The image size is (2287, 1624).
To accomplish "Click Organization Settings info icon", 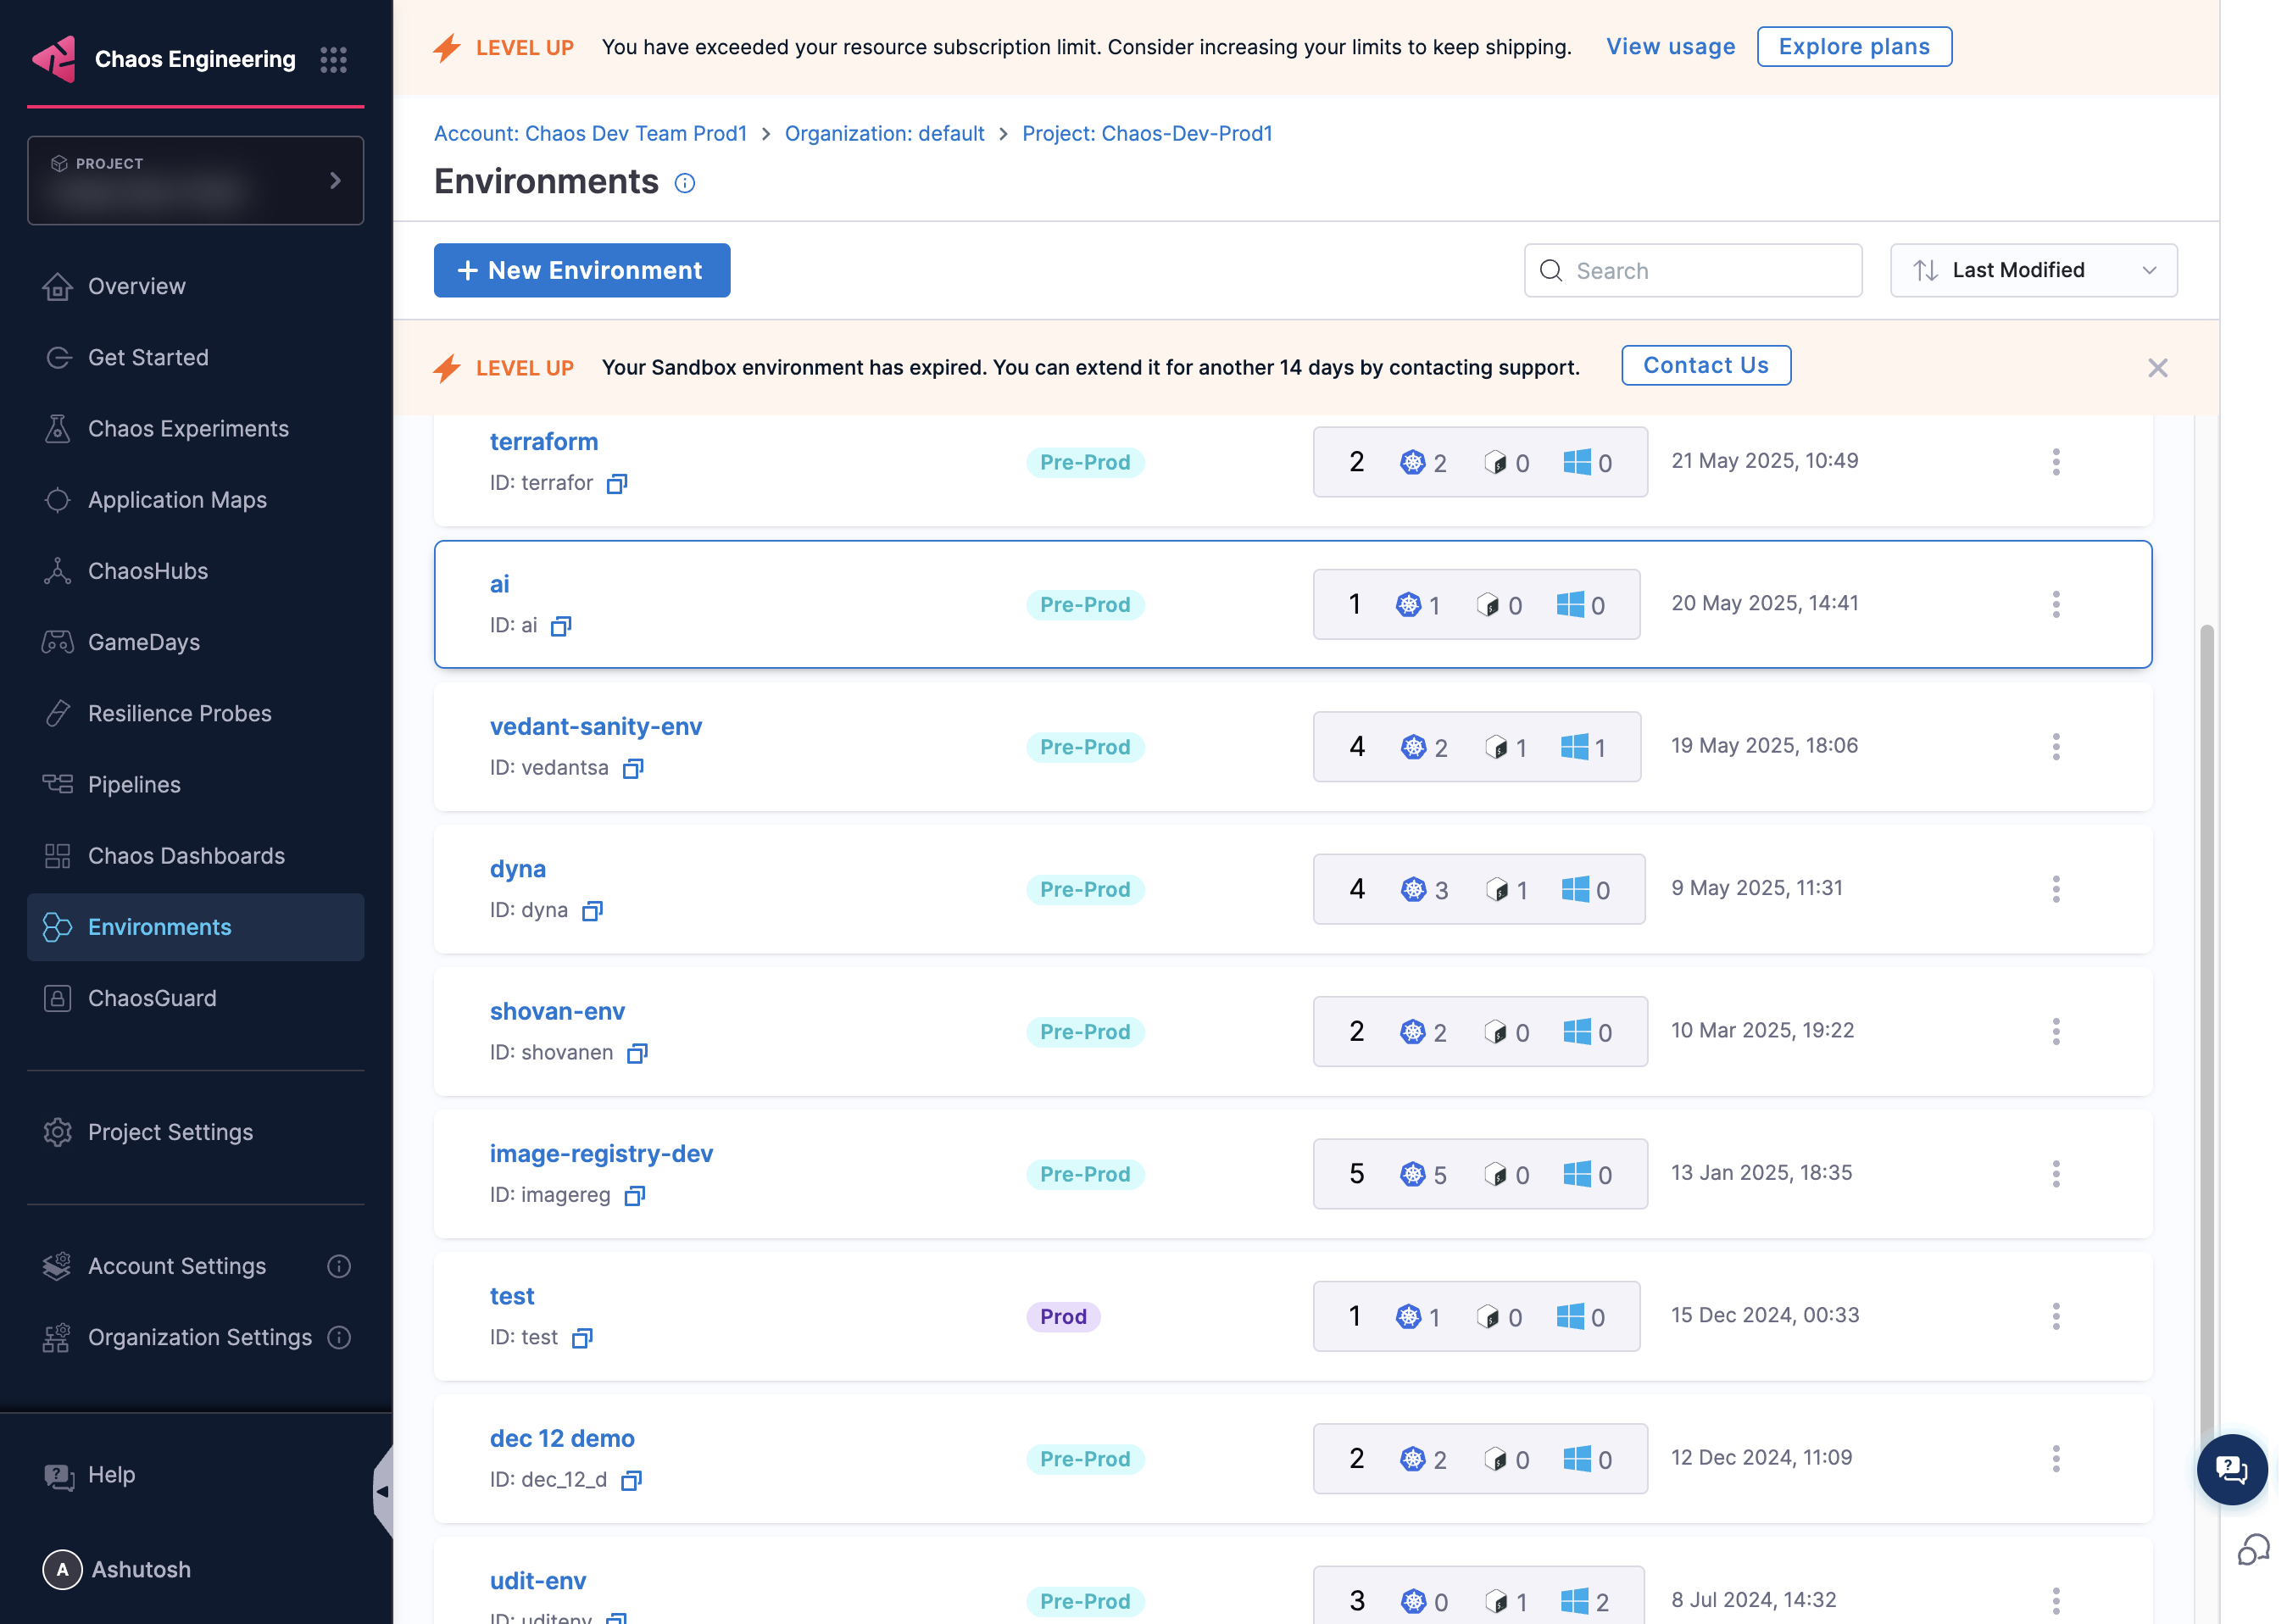I will pyautogui.click(x=339, y=1338).
